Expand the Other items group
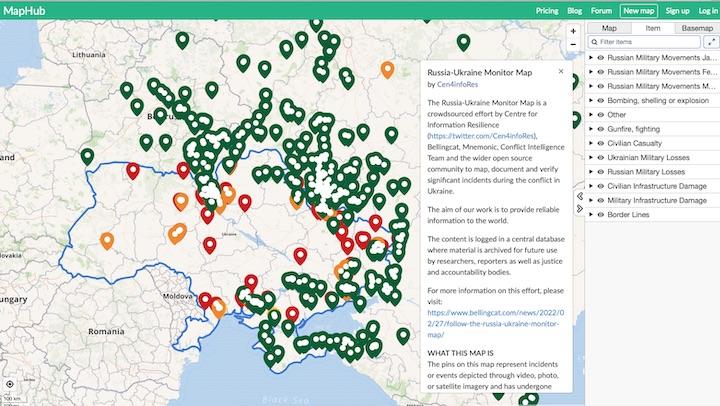720x406 pixels. [590, 115]
